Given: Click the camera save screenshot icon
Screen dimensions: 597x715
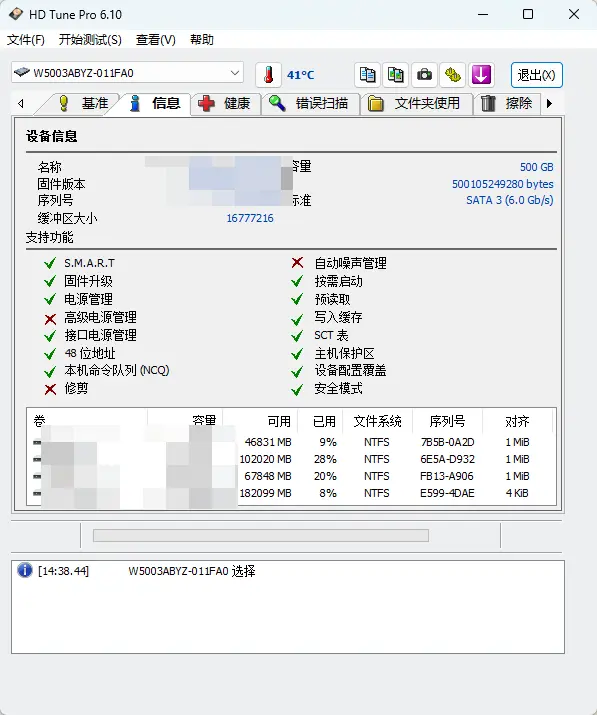Looking at the screenshot, I should (x=424, y=74).
